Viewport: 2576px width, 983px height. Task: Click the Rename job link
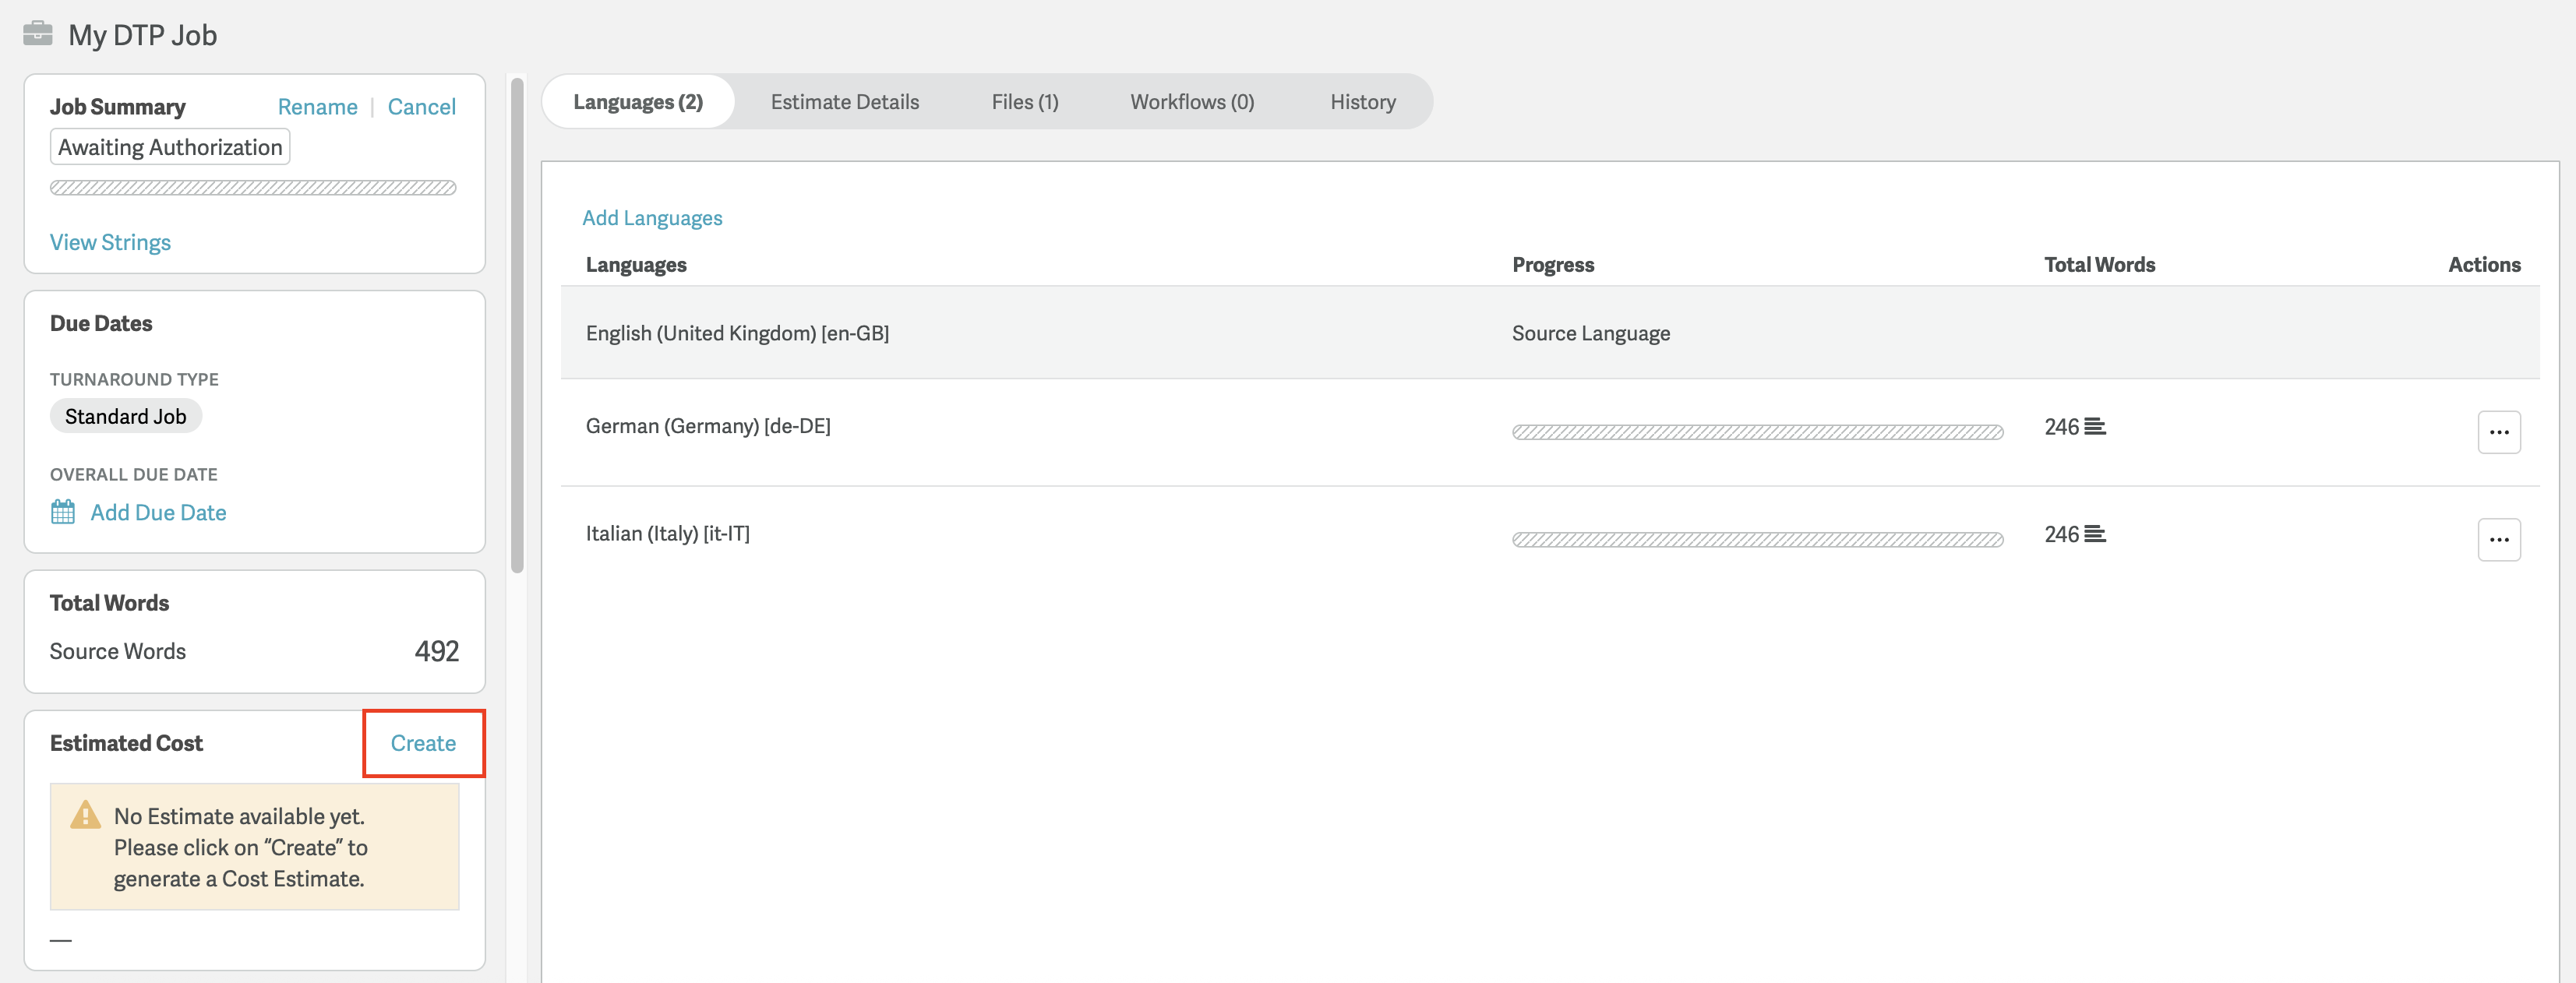pyautogui.click(x=317, y=107)
